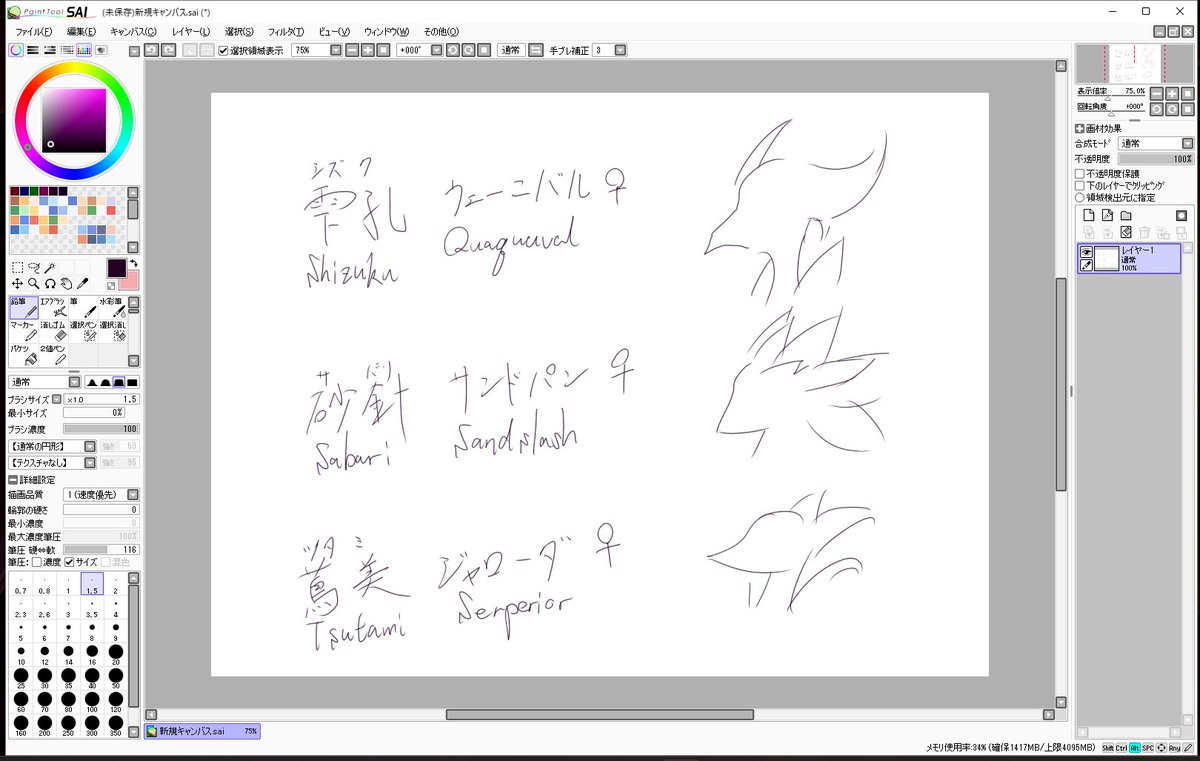Add a layer mask
The image size is (1200, 761).
pyautogui.click(x=1181, y=215)
